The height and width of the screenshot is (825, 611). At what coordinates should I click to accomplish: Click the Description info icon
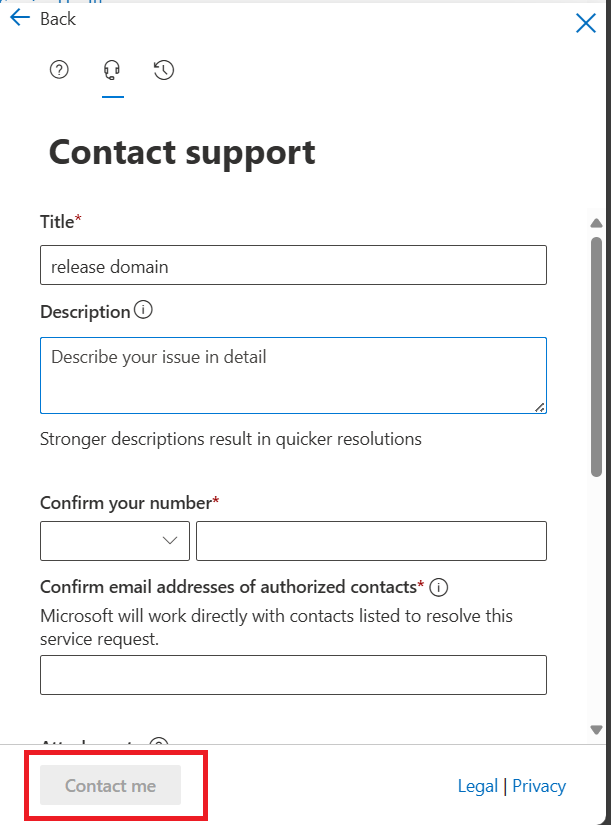[144, 311]
